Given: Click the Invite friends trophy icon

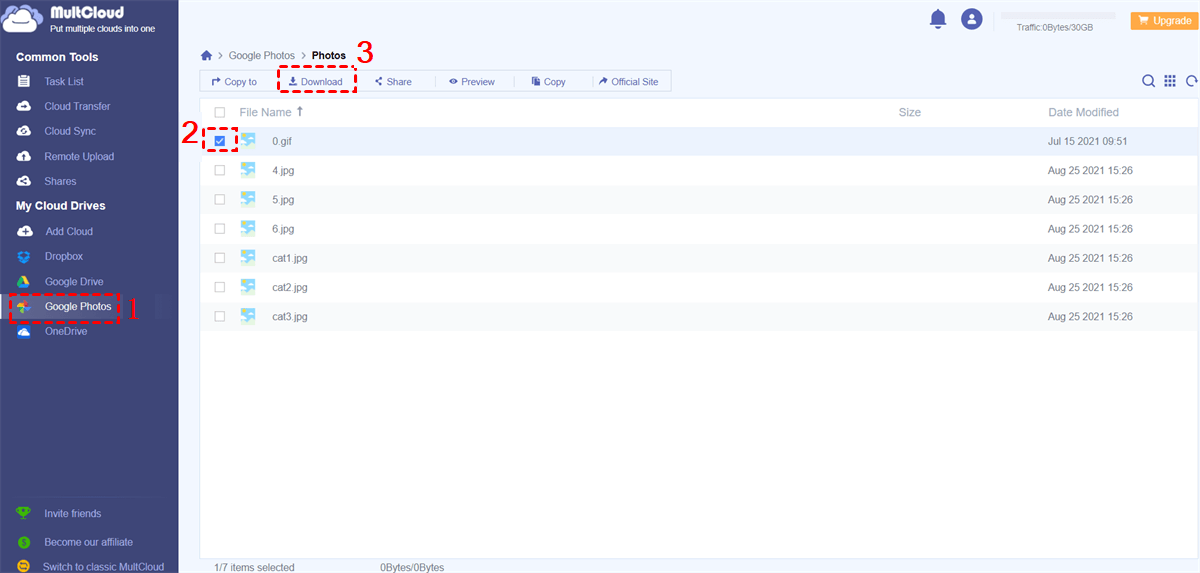Looking at the screenshot, I should pyautogui.click(x=24, y=513).
